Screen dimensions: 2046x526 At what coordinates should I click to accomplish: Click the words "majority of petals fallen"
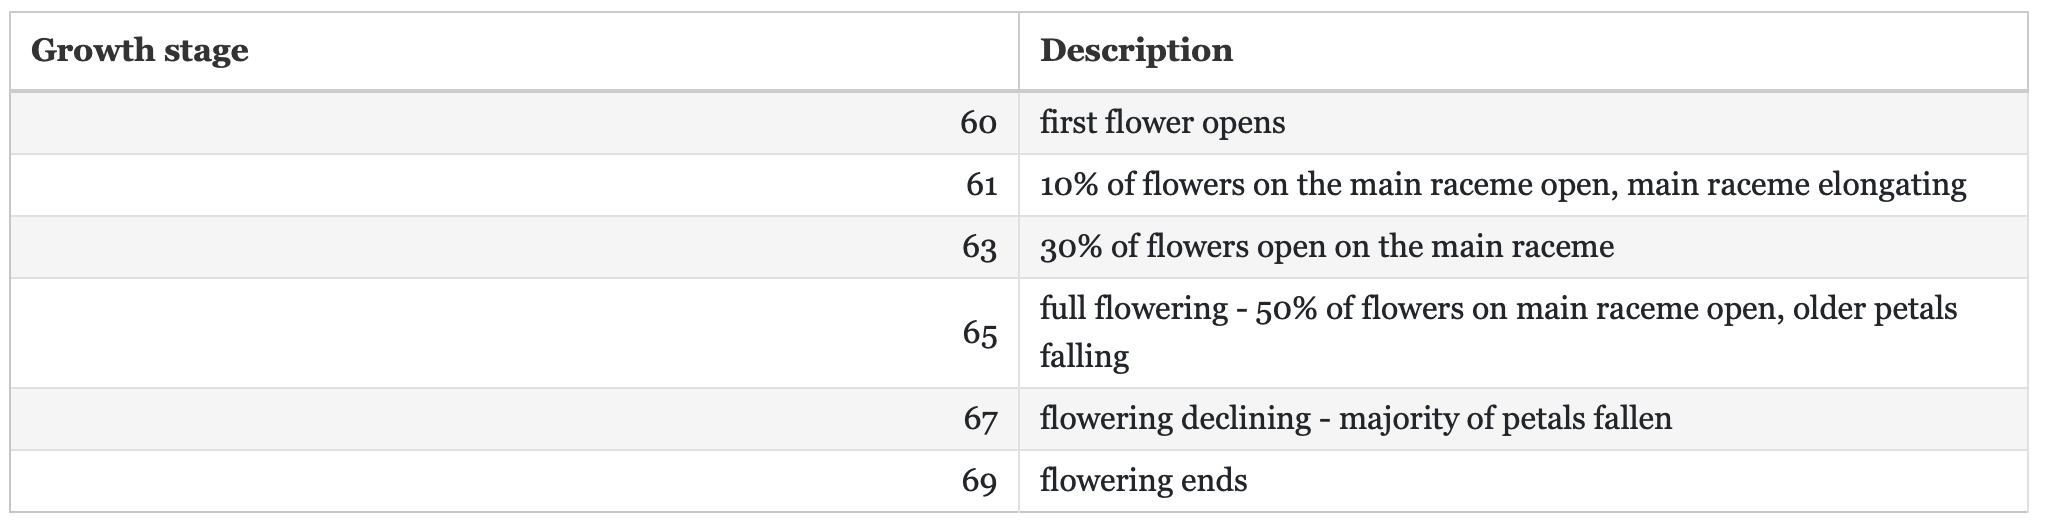[x=1505, y=418]
